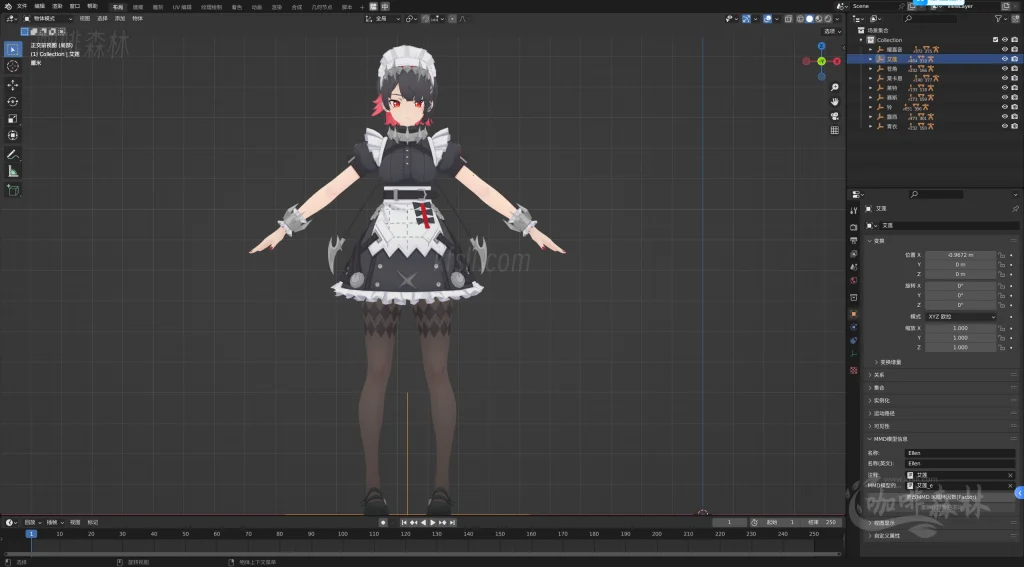Screen dimensions: 1024x567
Task: Switch viewport to rendered shading
Action: point(828,19)
